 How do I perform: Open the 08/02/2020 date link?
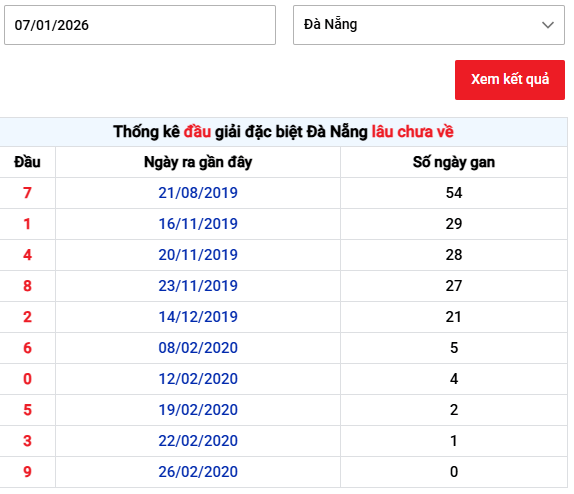point(198,348)
